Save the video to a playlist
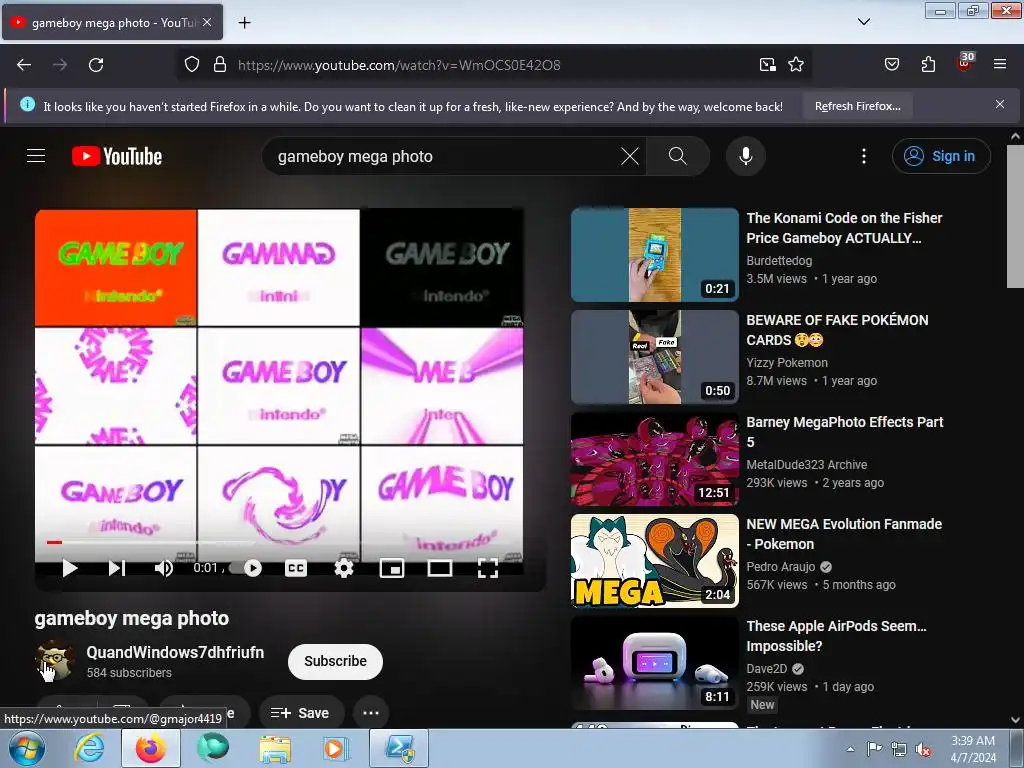This screenshot has width=1024, height=768. [x=300, y=713]
